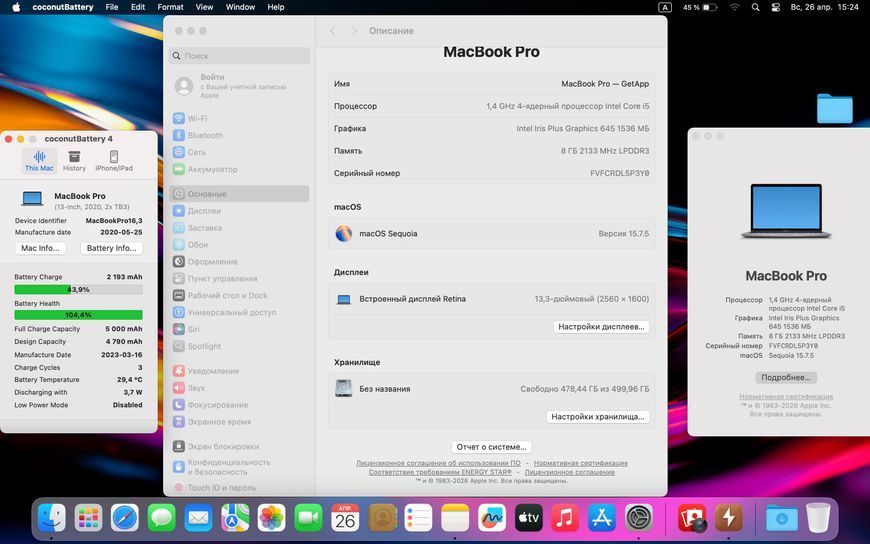Click the Wi-Fi icon in menu bar
870x544 pixels.
pos(735,7)
